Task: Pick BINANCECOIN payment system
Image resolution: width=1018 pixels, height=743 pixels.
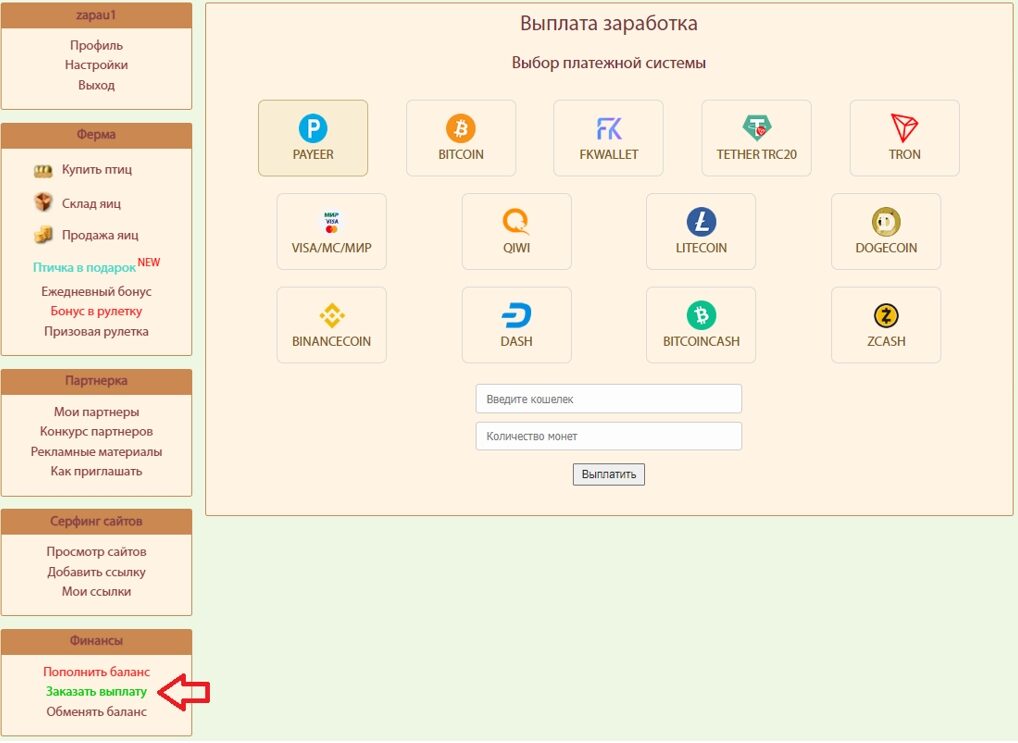Action: [332, 325]
